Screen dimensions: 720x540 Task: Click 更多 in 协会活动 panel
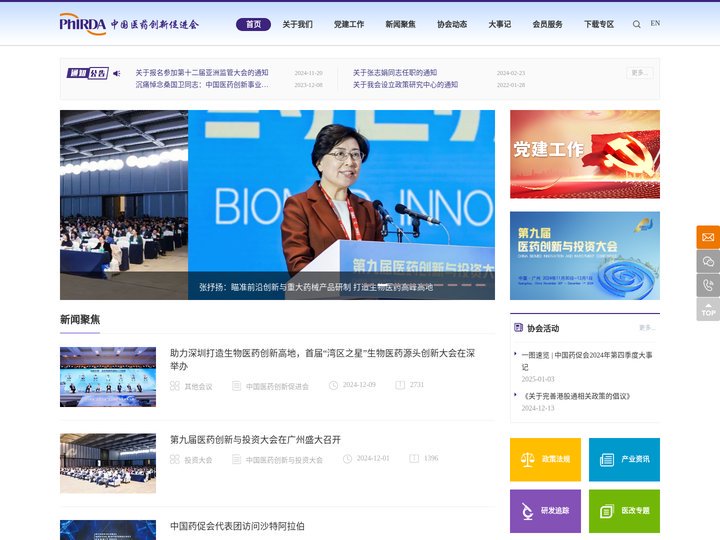[x=647, y=327]
